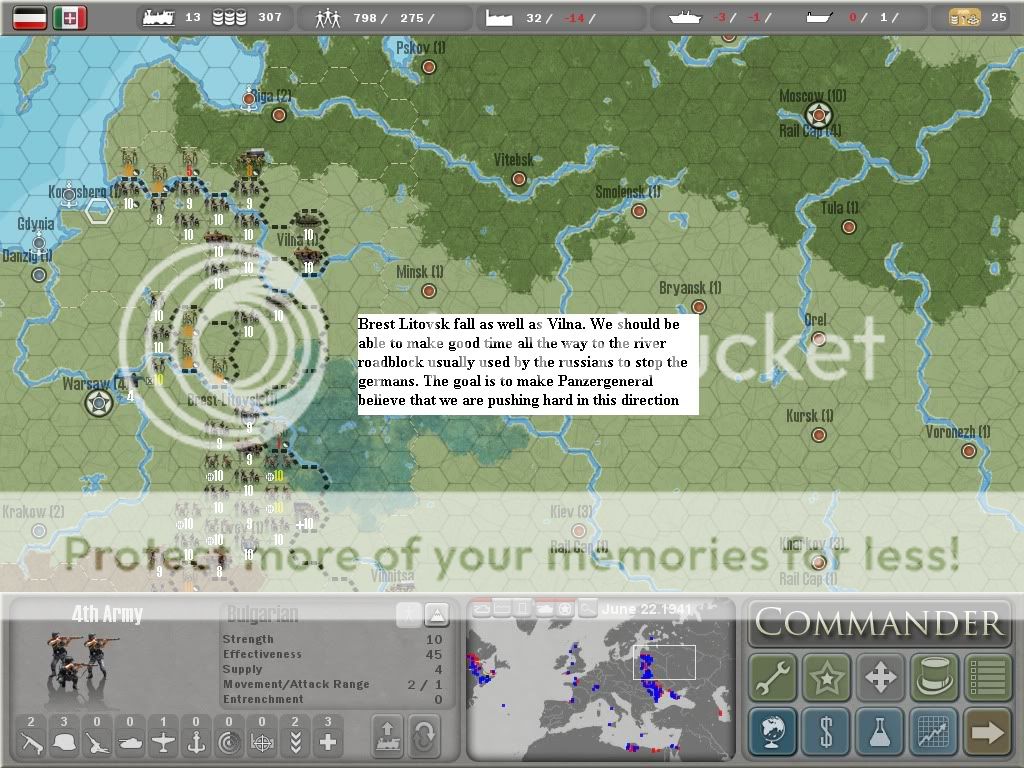
Task: Open the globe map overview button
Action: 773,731
